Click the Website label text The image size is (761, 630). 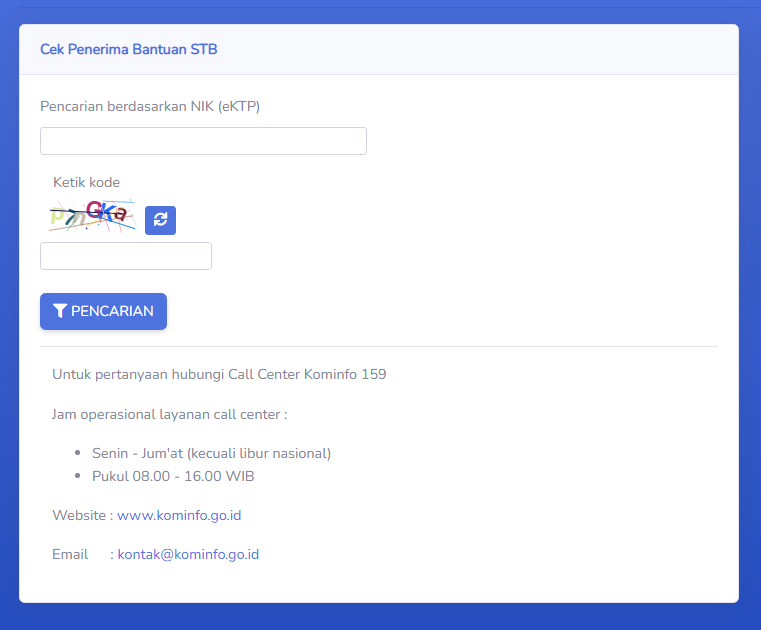click(x=80, y=516)
